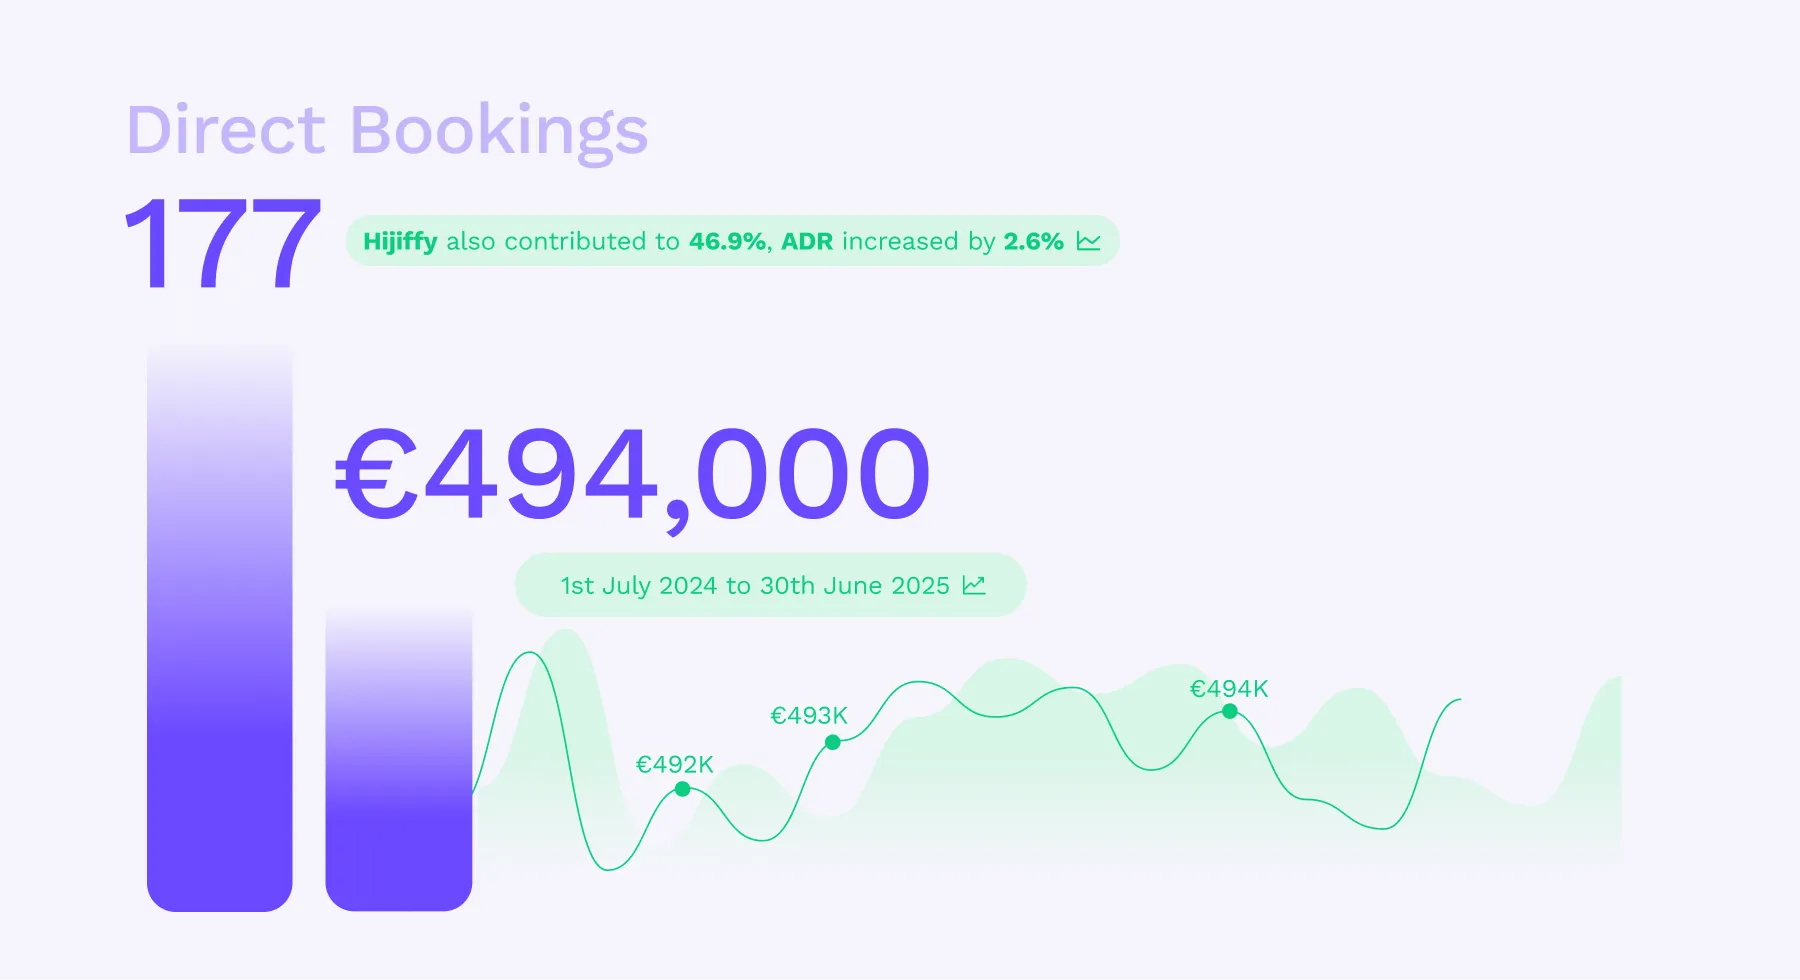Click the 46.9% contribution figure

point(727,242)
